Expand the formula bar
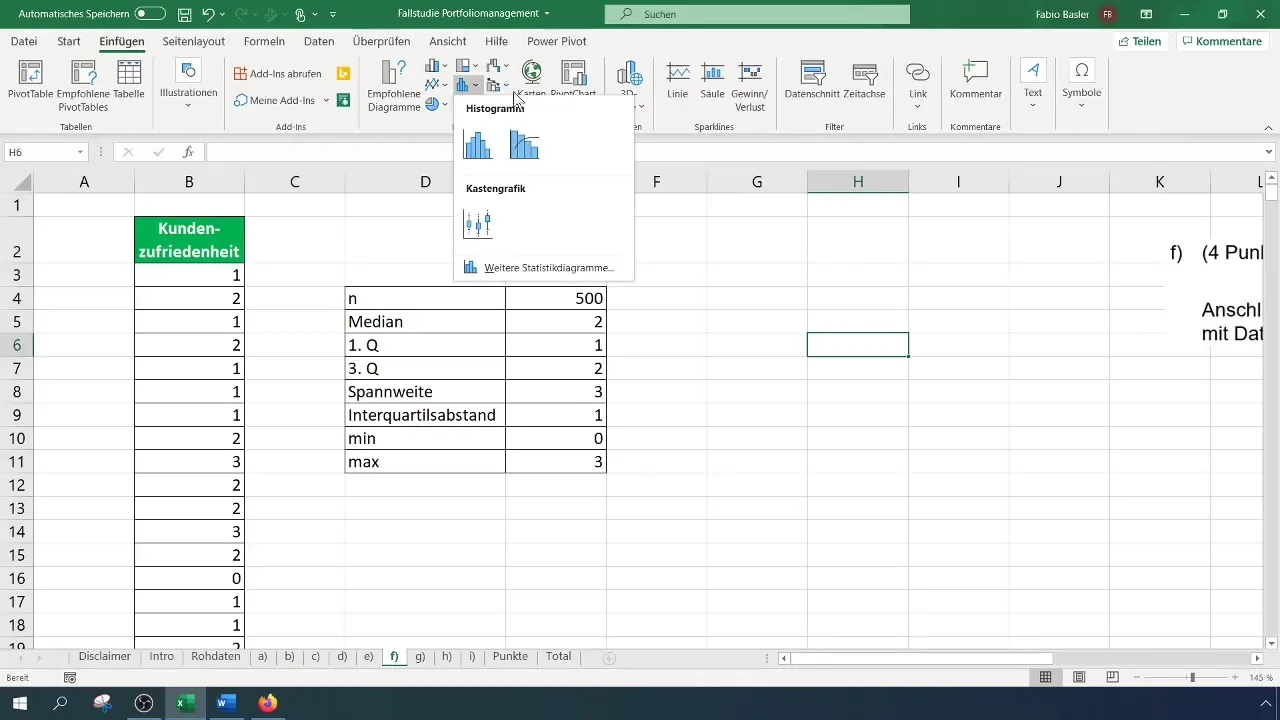The image size is (1280, 720). click(1268, 152)
